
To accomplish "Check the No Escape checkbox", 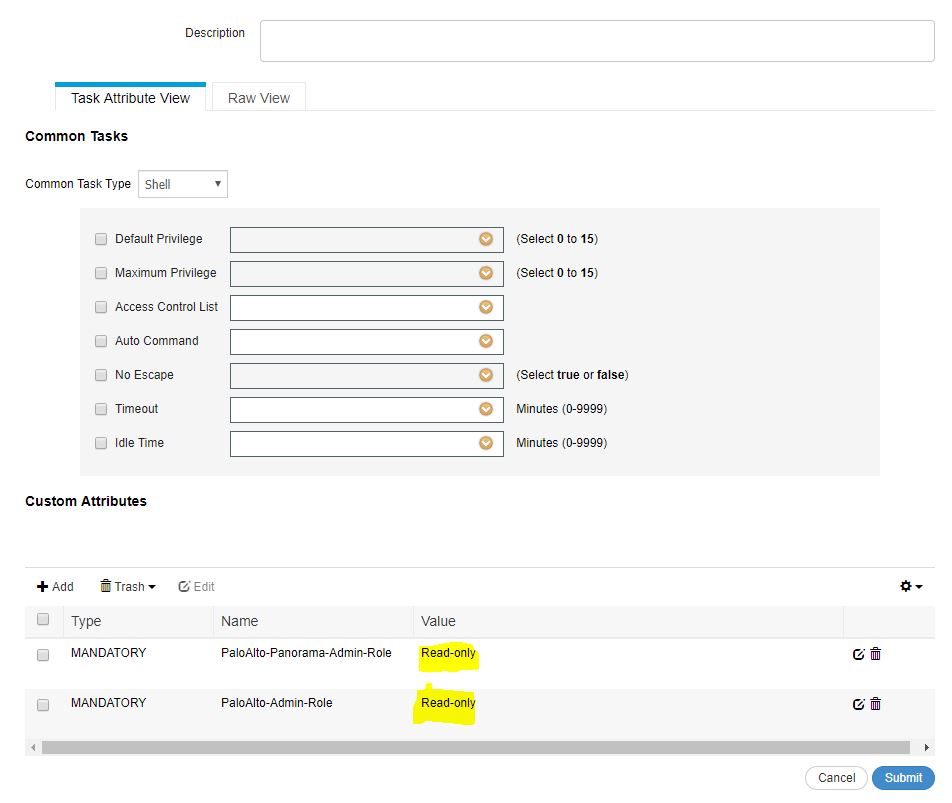I will [x=100, y=374].
